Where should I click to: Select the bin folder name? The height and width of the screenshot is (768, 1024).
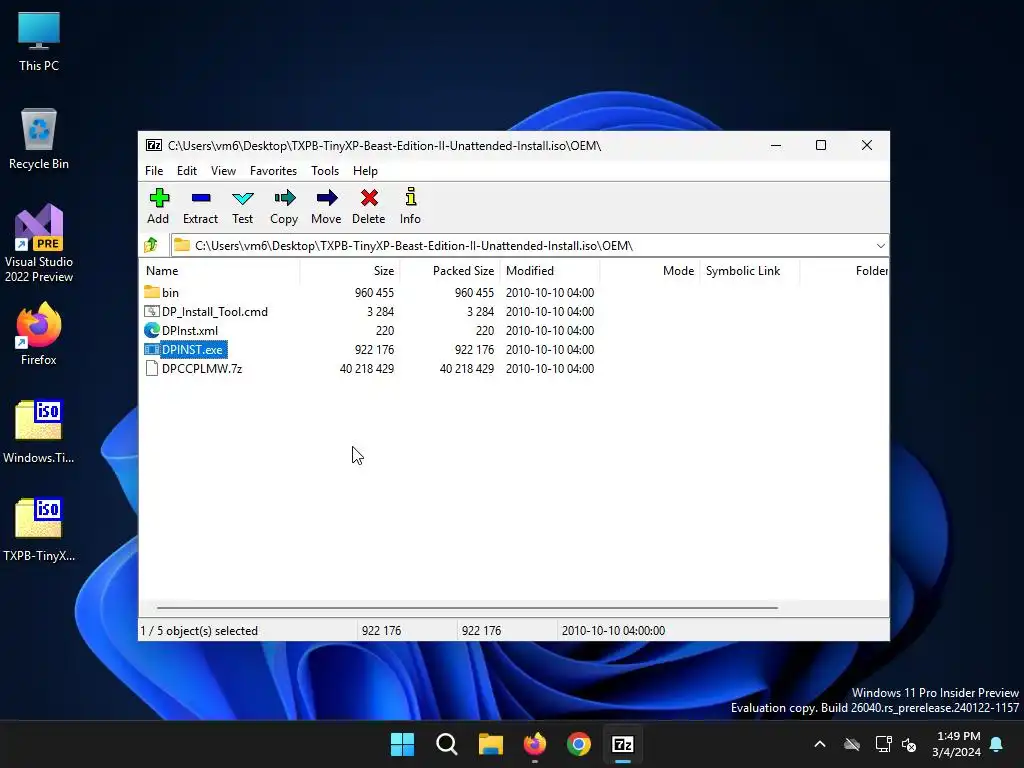pyautogui.click(x=170, y=293)
